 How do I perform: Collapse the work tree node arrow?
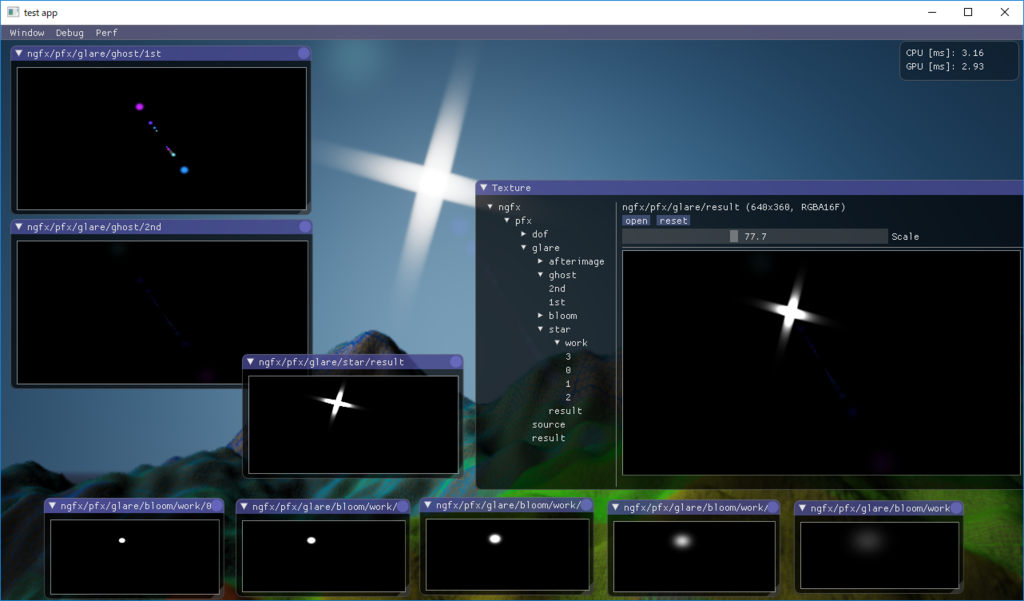(x=557, y=343)
